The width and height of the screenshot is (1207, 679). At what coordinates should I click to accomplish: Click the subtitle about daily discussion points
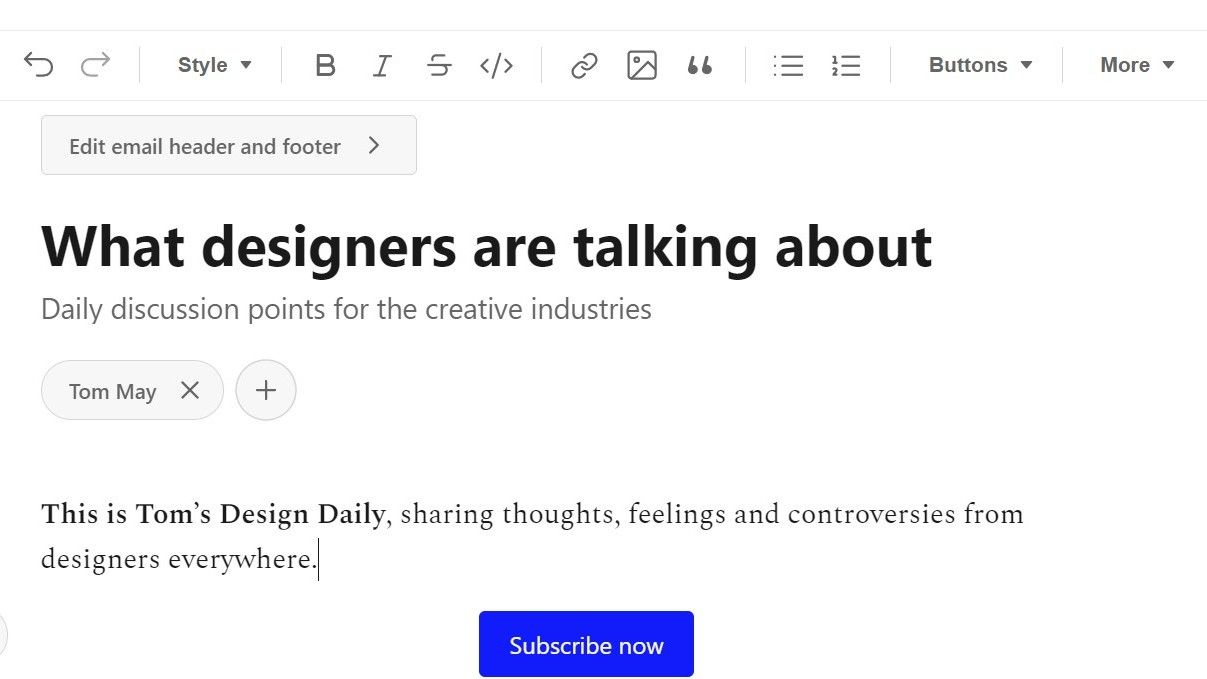346,309
